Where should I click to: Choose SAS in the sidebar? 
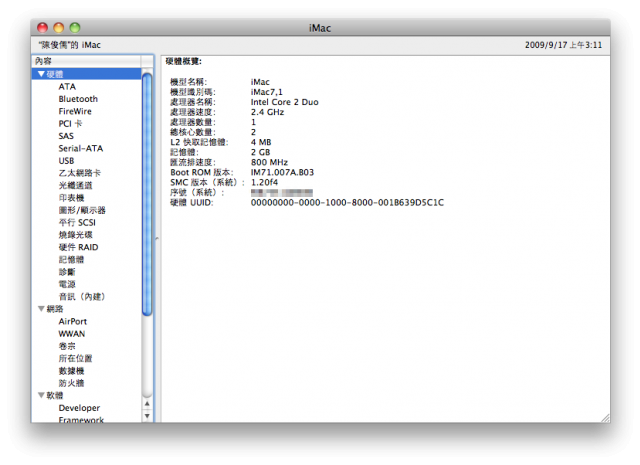[66, 136]
